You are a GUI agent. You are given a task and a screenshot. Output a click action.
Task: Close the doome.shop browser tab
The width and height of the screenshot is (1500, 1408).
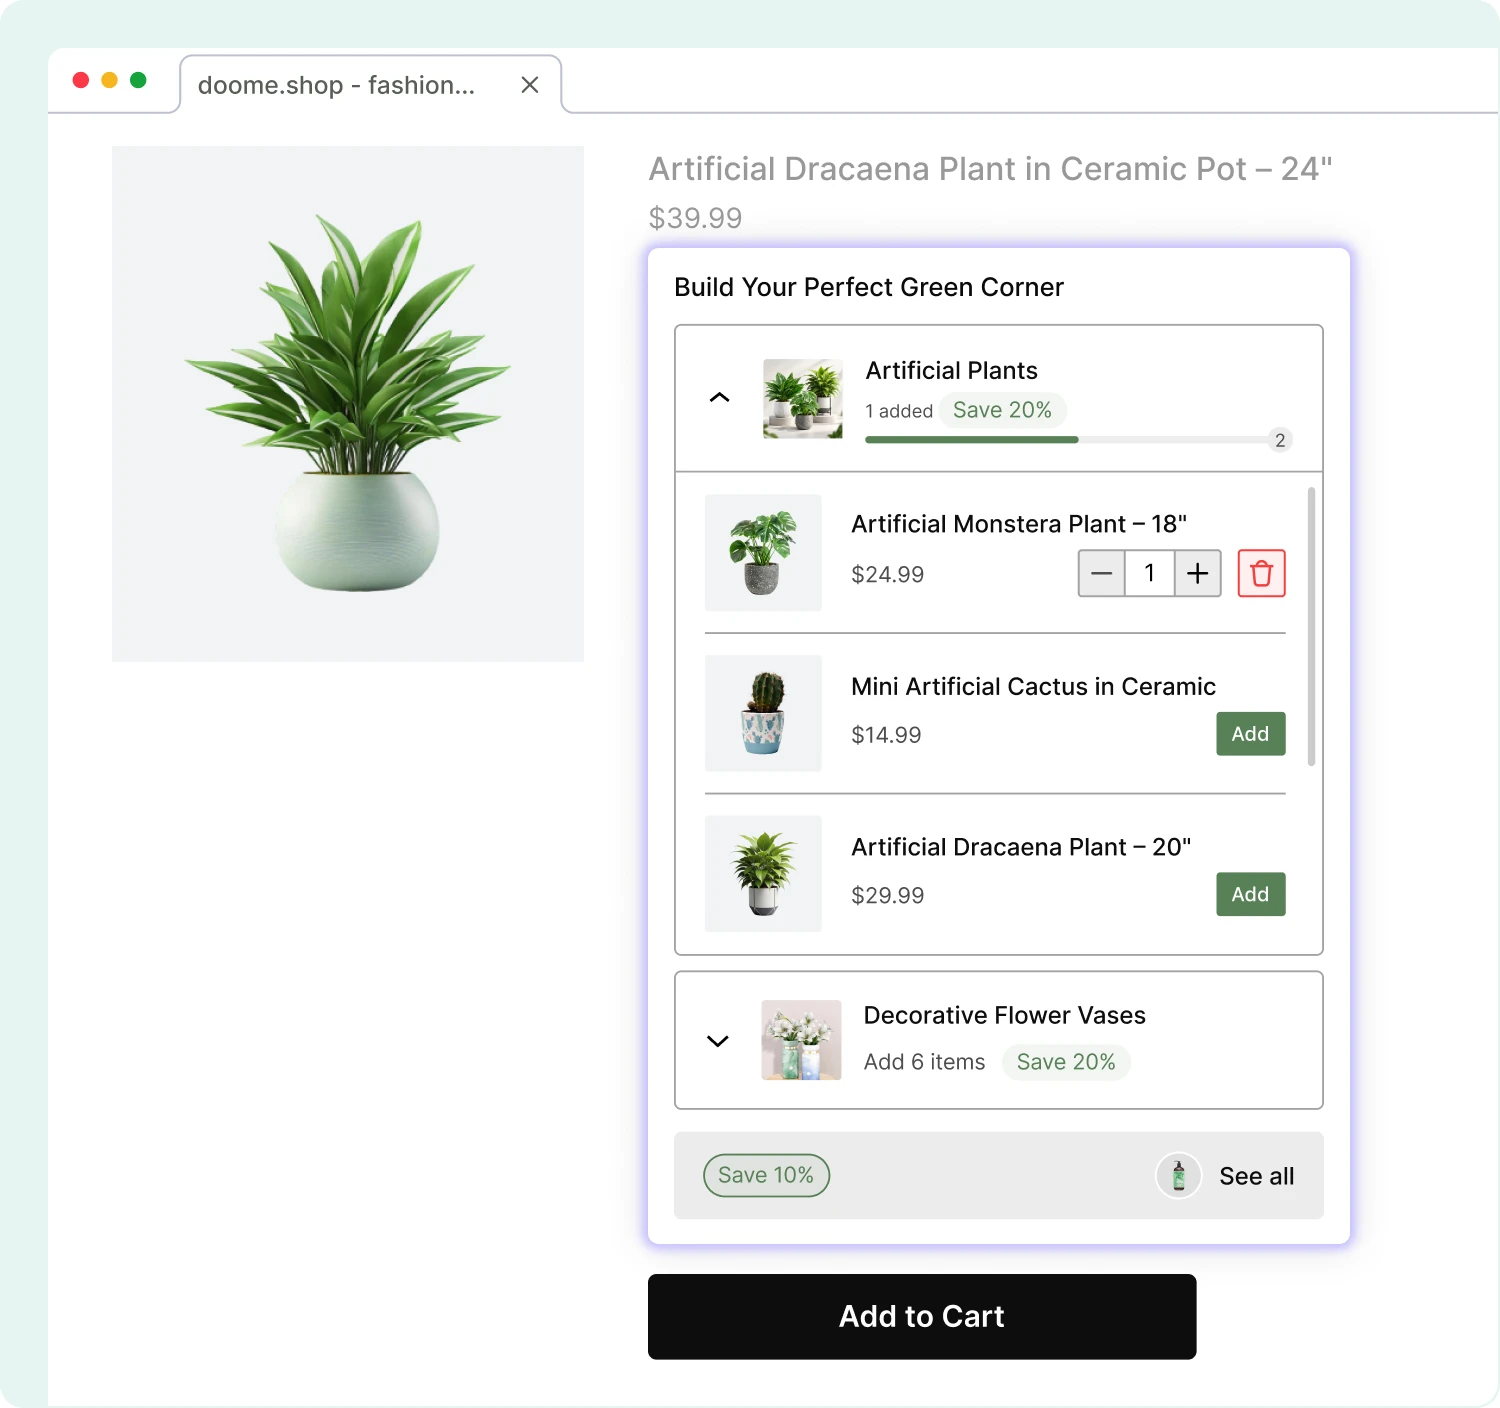[530, 85]
